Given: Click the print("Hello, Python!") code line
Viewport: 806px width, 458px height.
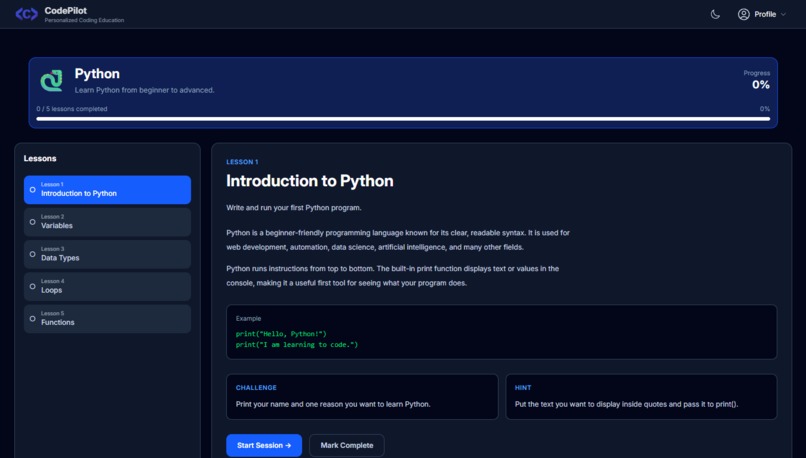Looking at the screenshot, I should (x=281, y=334).
